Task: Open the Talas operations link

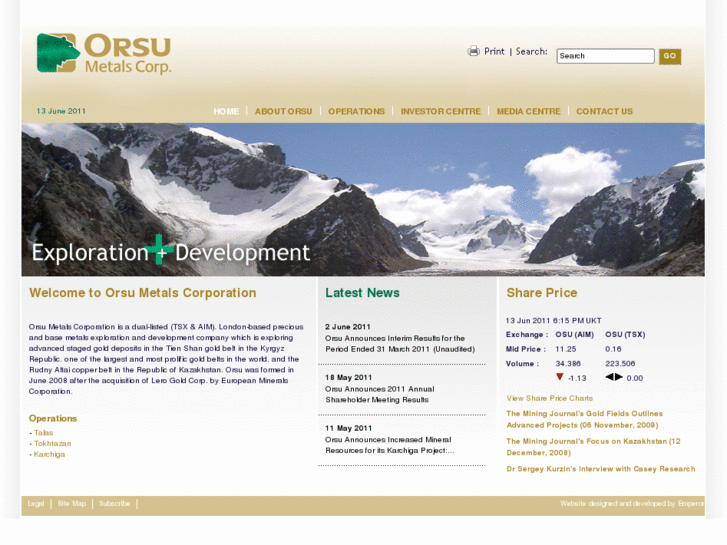Action: 44,433
